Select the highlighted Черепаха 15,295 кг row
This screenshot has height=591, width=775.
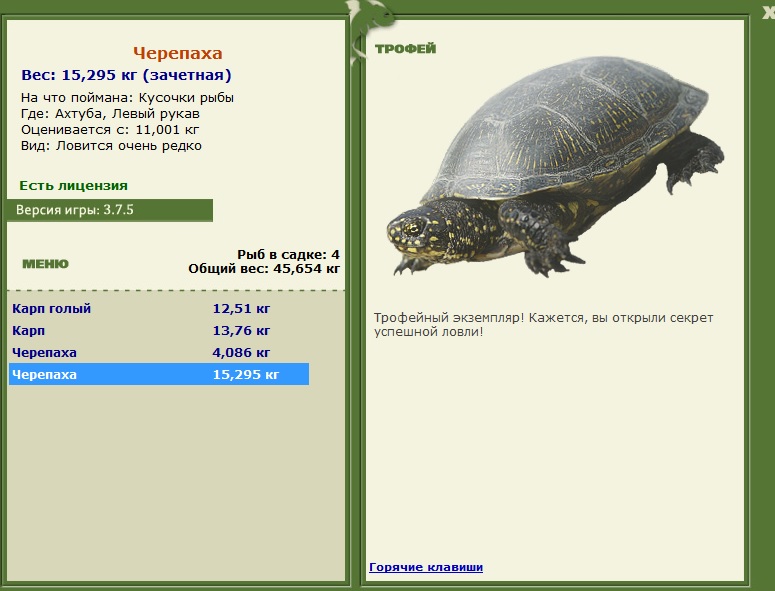click(x=159, y=375)
